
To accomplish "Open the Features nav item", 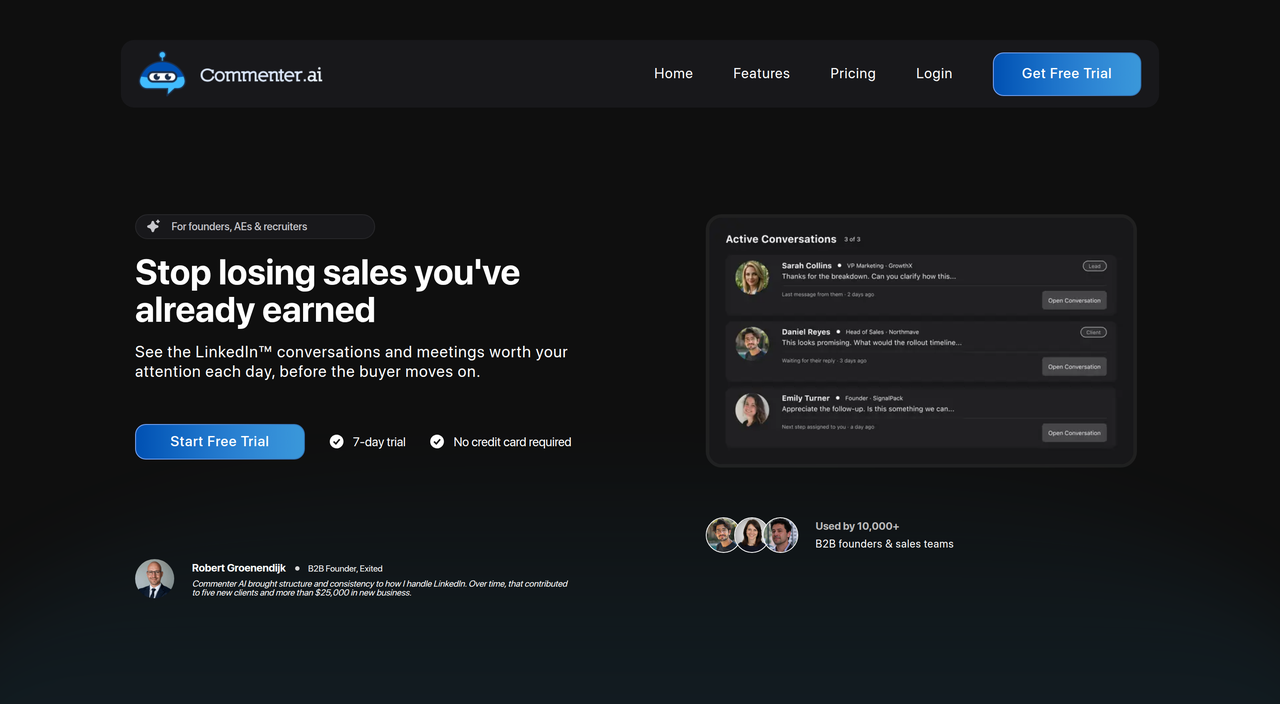I will coord(761,74).
